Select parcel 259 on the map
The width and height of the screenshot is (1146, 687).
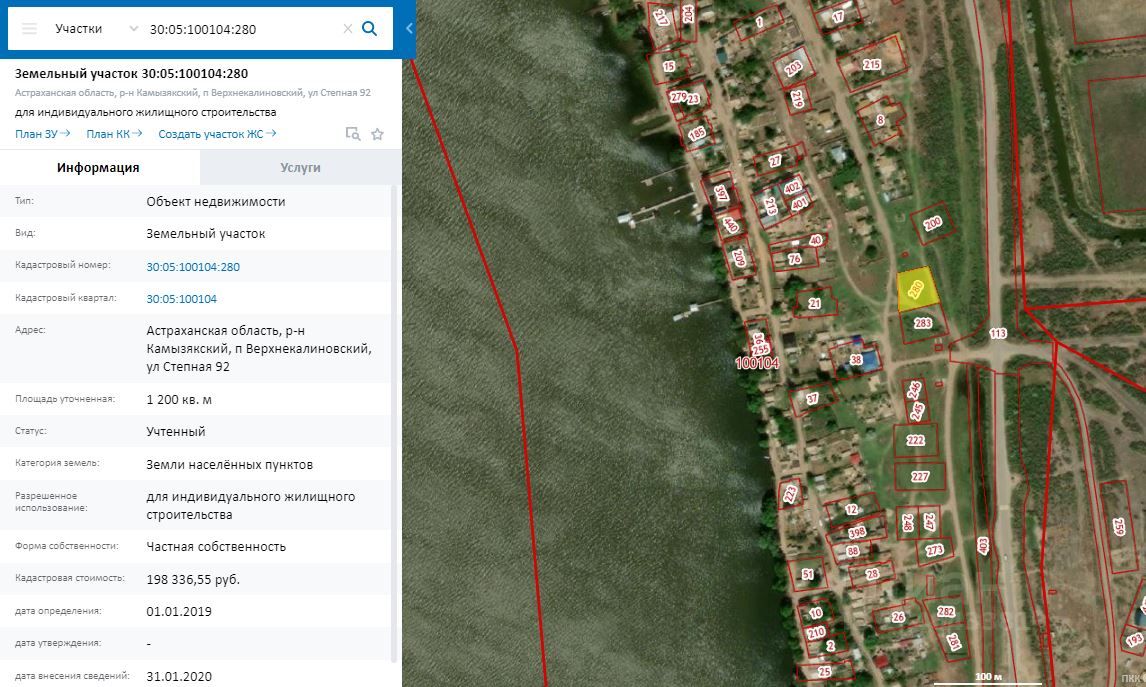[1118, 526]
